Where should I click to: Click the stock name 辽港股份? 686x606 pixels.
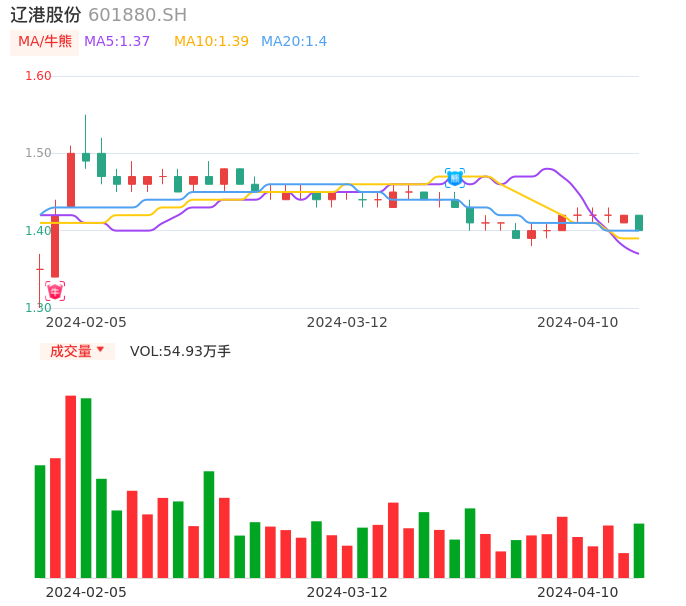(46, 15)
